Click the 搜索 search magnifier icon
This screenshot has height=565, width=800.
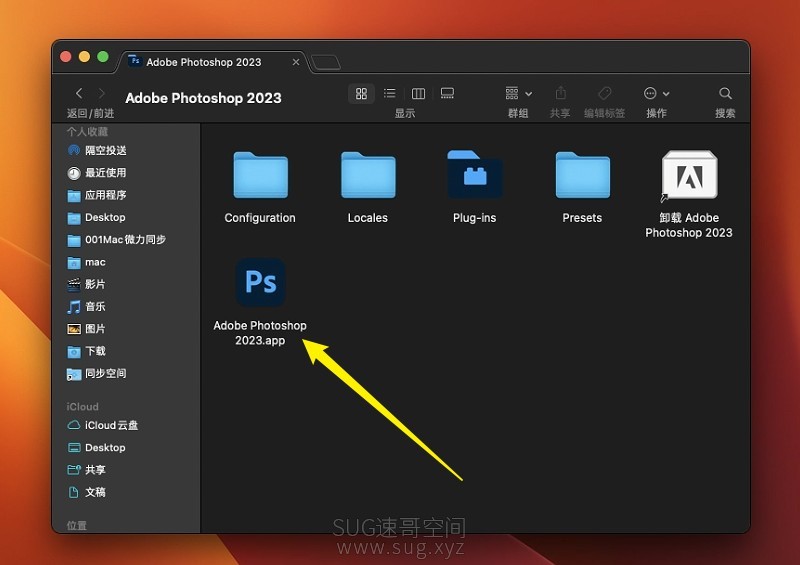tap(725, 93)
